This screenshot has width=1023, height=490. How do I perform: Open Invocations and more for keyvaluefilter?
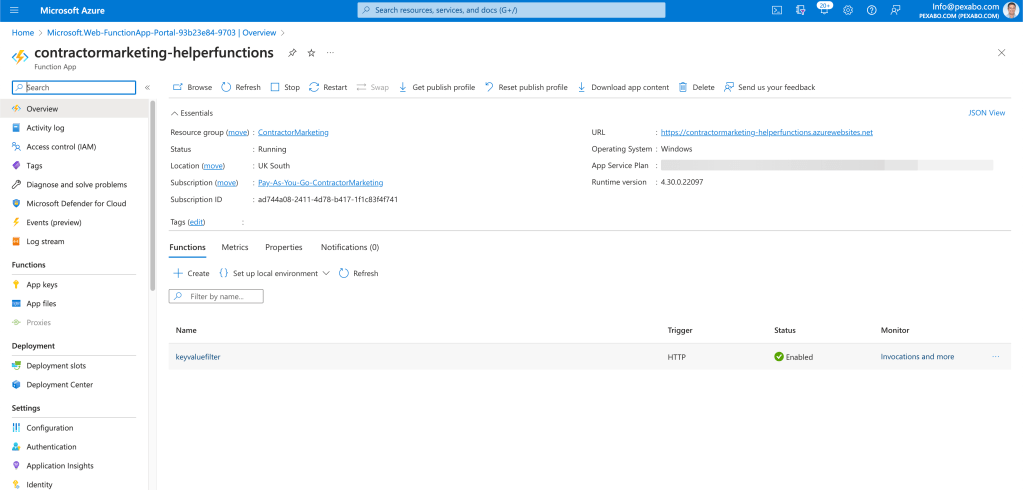point(917,357)
